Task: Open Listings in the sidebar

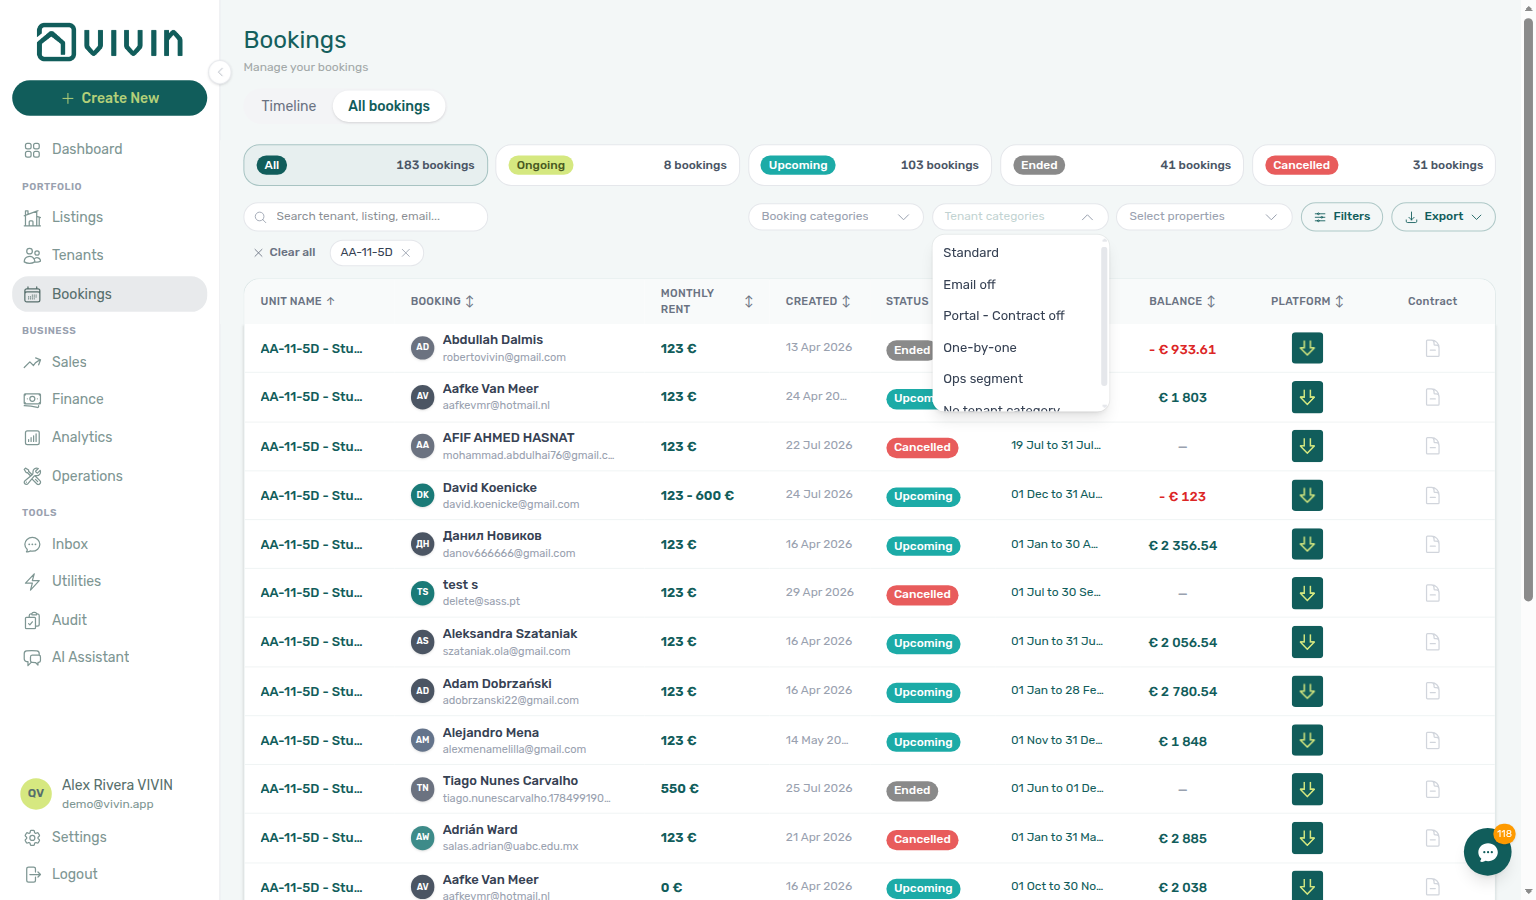Action: (x=77, y=217)
